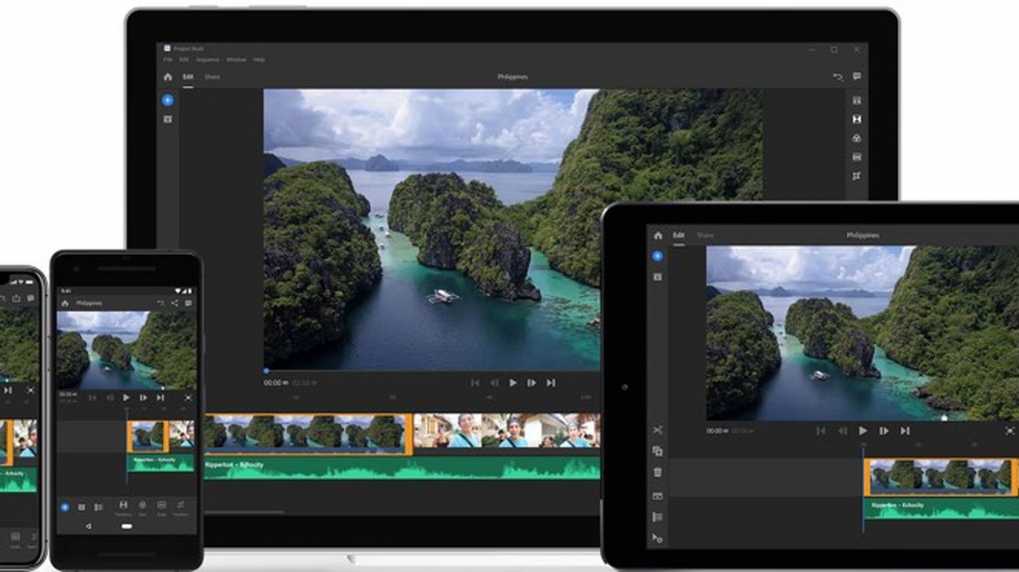Select the audio clip on Android phone timeline
This screenshot has height=572, width=1019.
[161, 463]
